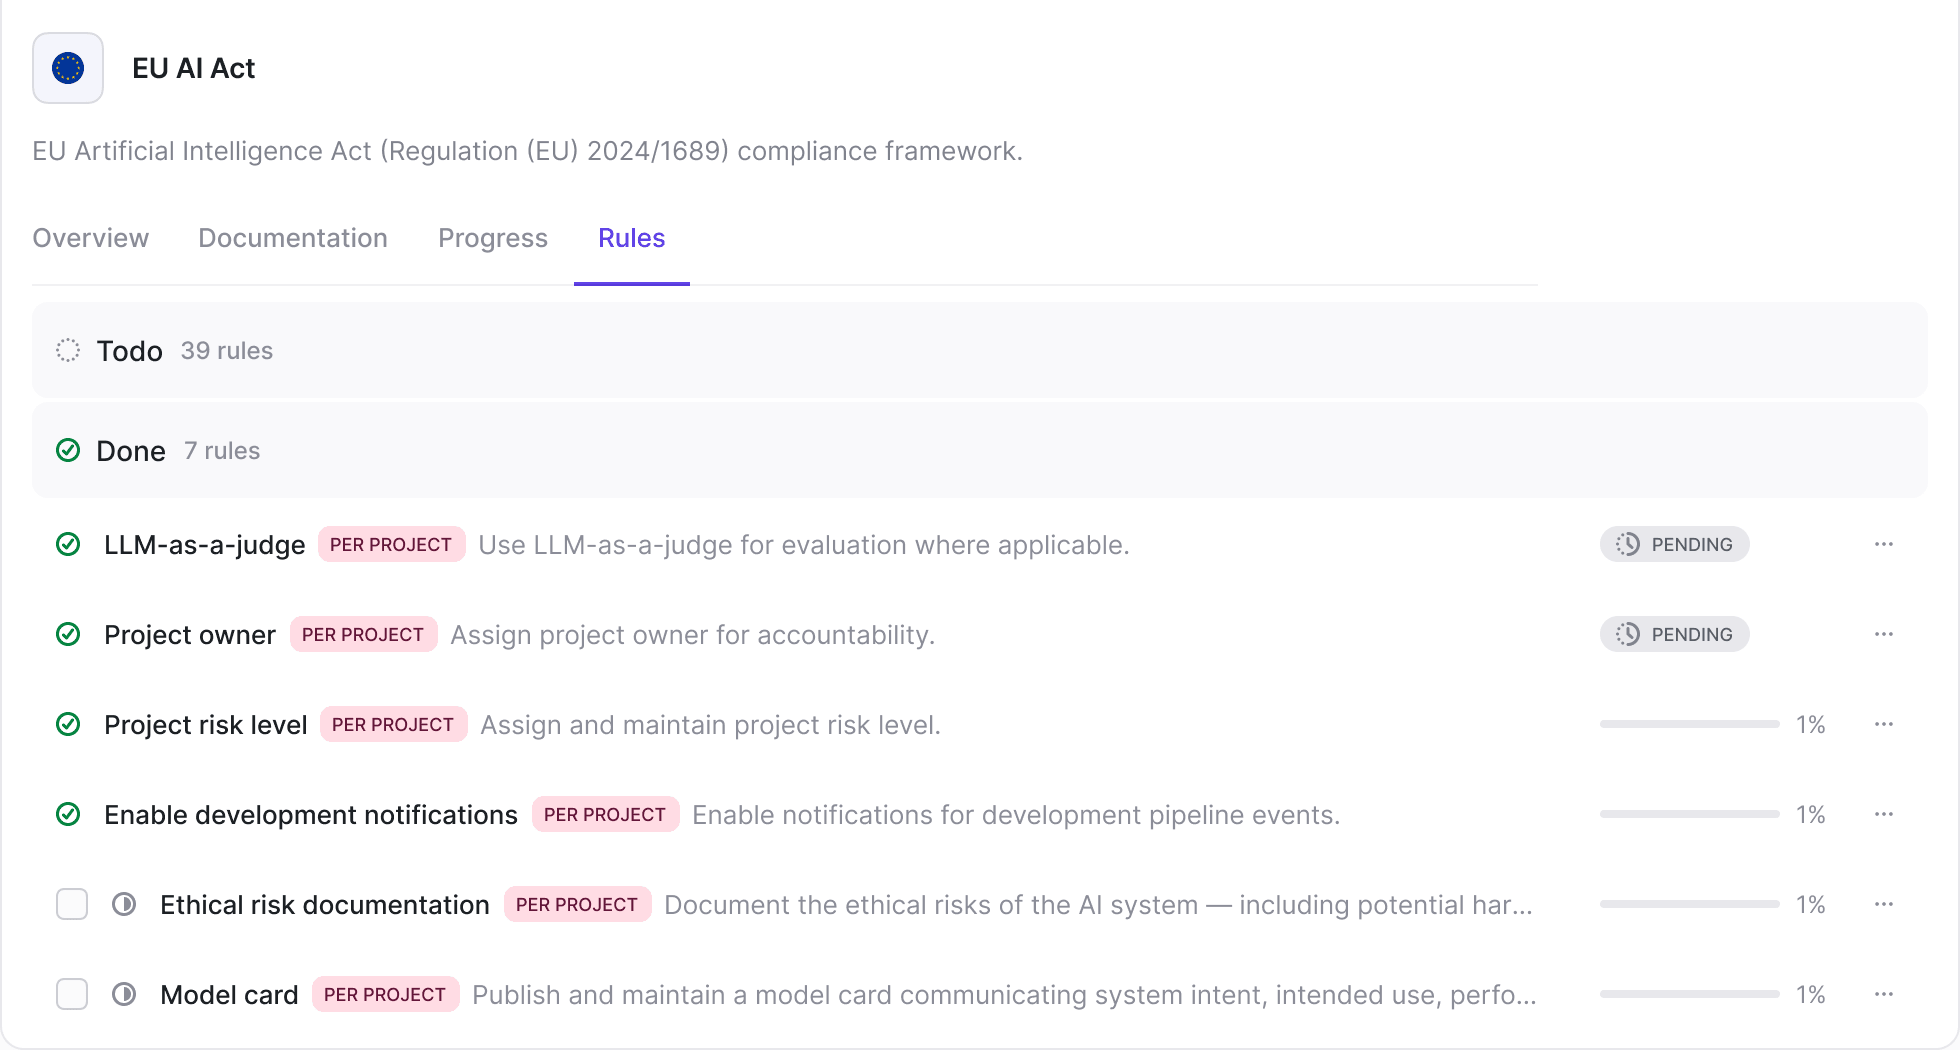Open Enable development notifications rule
This screenshot has height=1050, width=1960.
[x=311, y=815]
